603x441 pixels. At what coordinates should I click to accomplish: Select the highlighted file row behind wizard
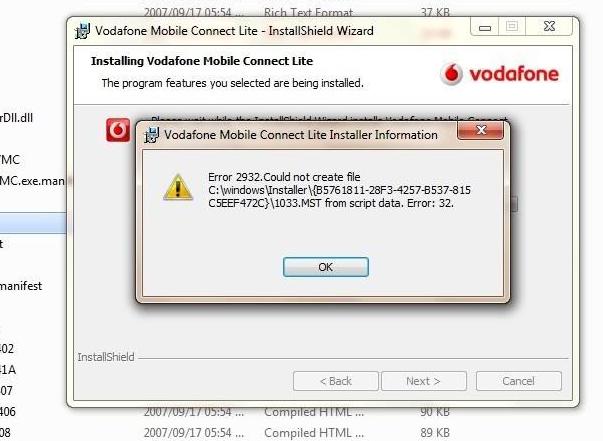point(33,223)
